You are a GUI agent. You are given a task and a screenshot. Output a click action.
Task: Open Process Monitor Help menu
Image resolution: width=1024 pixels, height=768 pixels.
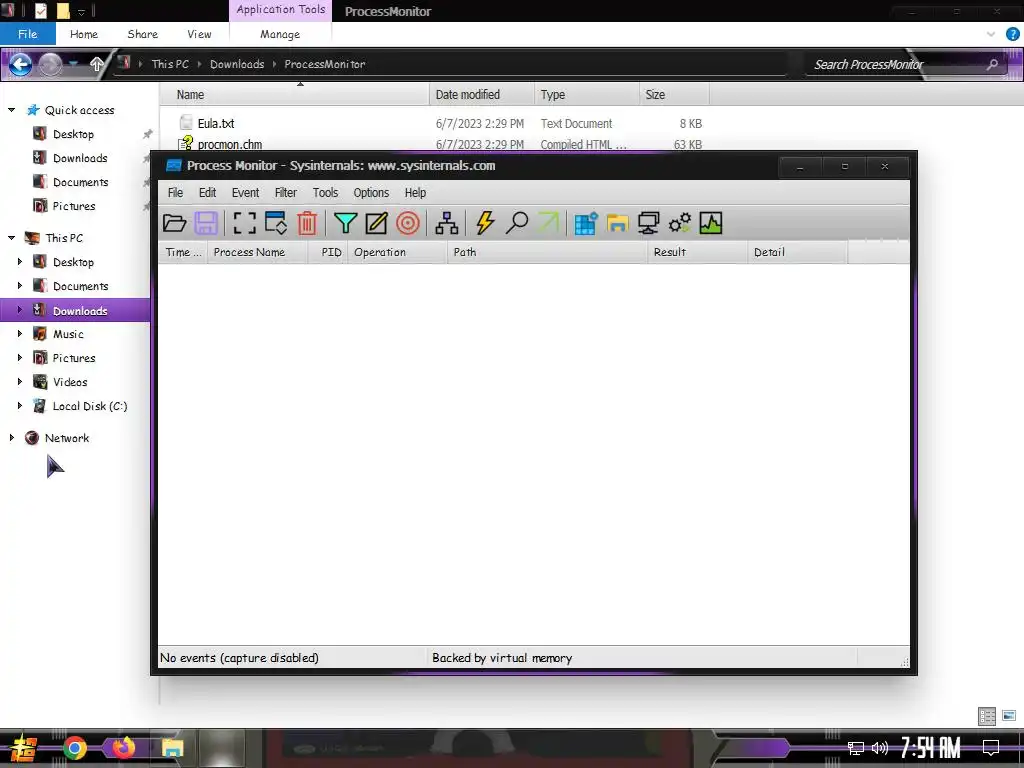click(x=415, y=193)
